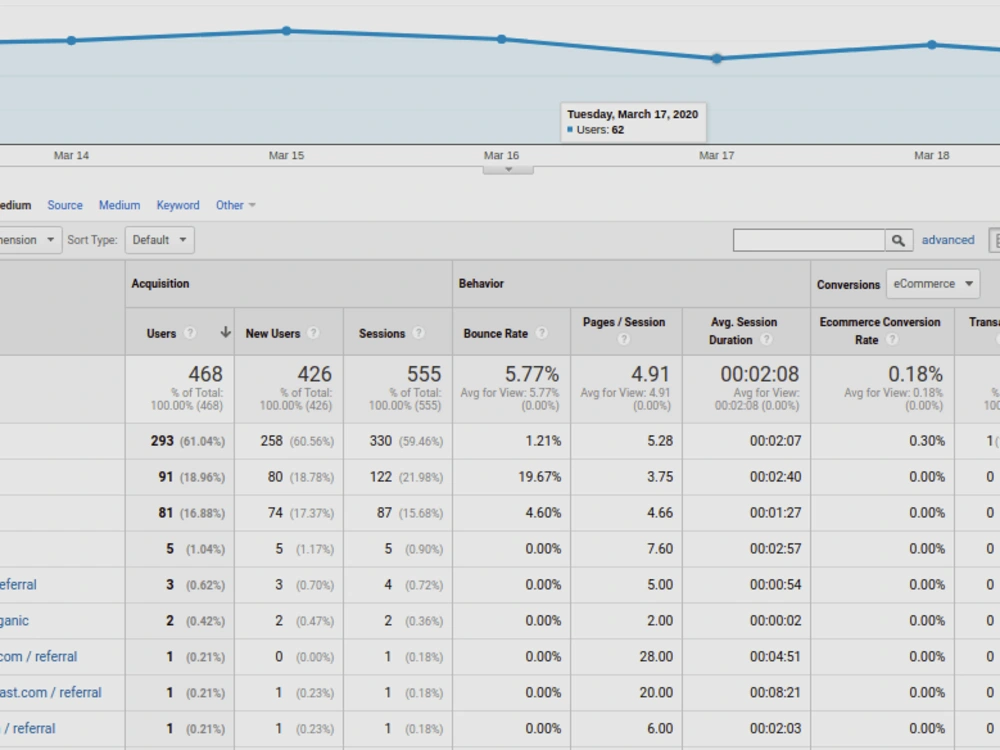Select the Source dimension link
This screenshot has height=750, width=1000.
65,205
